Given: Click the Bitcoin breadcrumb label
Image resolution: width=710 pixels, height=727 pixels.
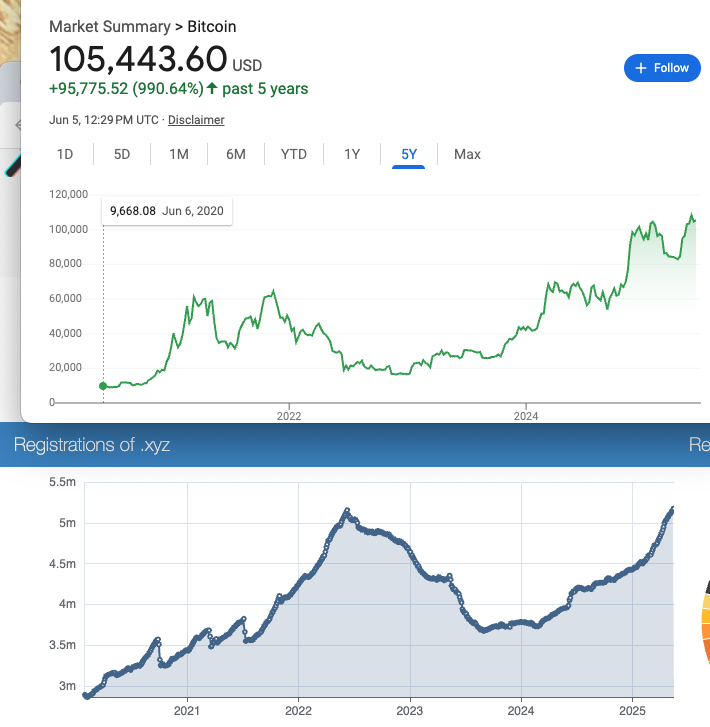Looking at the screenshot, I should click(x=212, y=27).
